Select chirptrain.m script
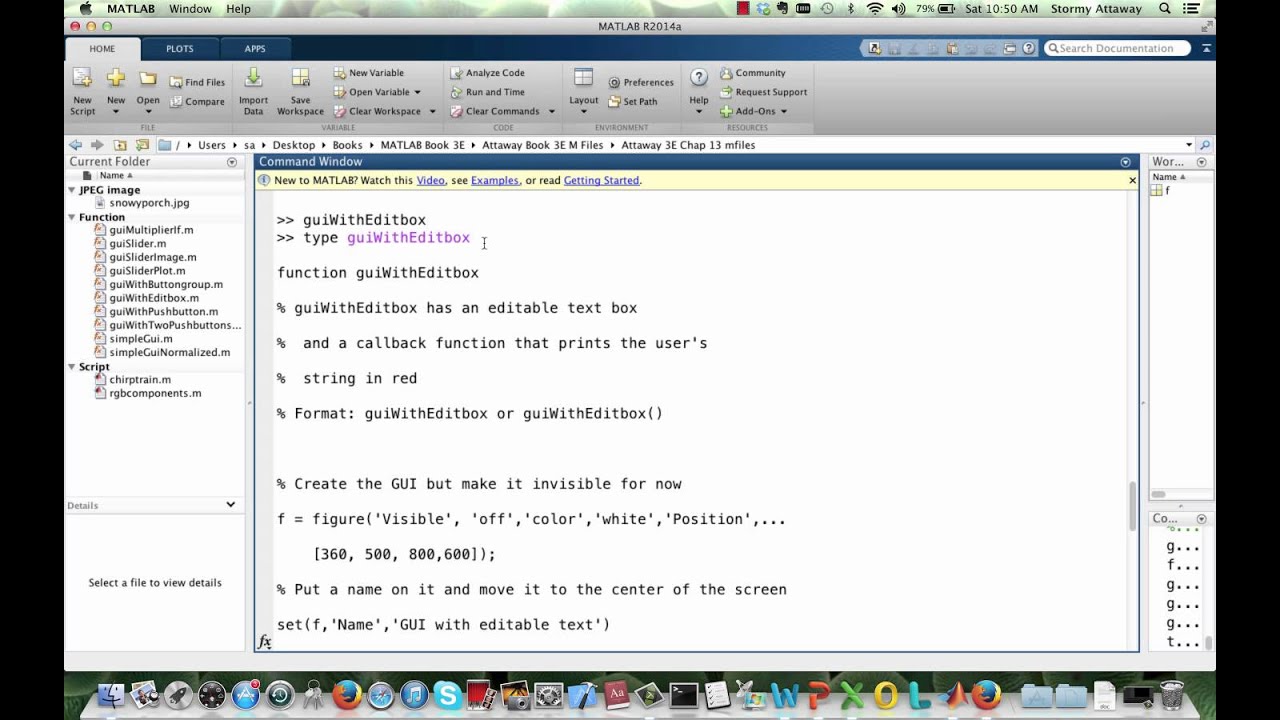This screenshot has height=720, width=1280. coord(140,380)
